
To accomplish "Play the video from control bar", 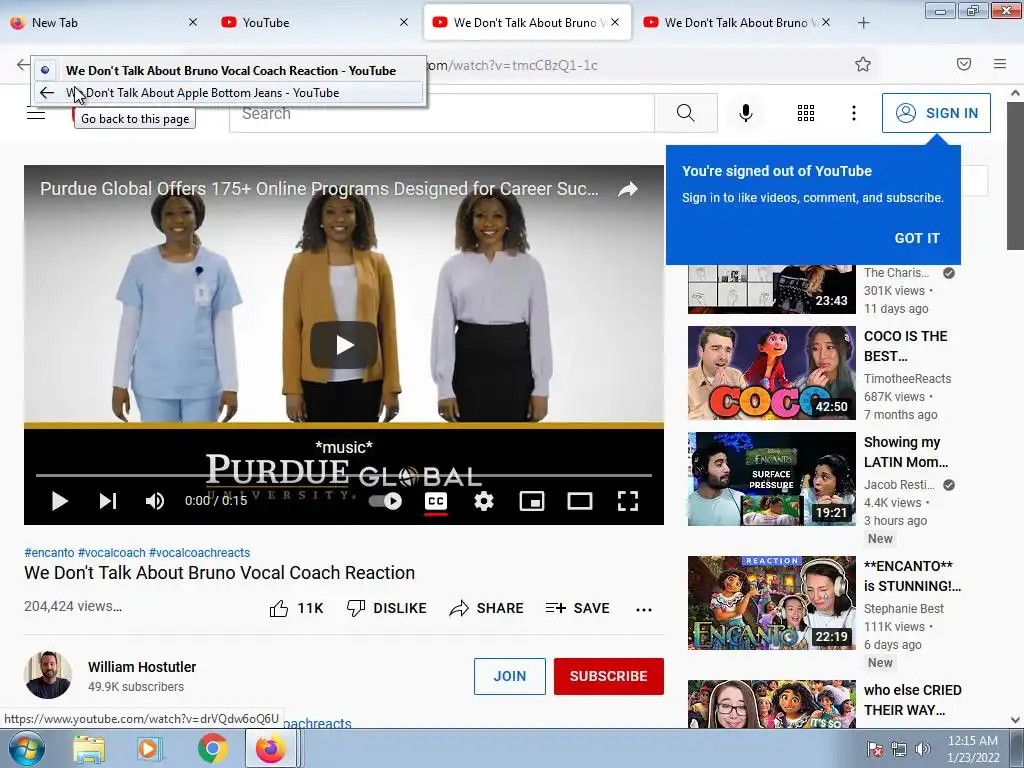I will pyautogui.click(x=59, y=501).
